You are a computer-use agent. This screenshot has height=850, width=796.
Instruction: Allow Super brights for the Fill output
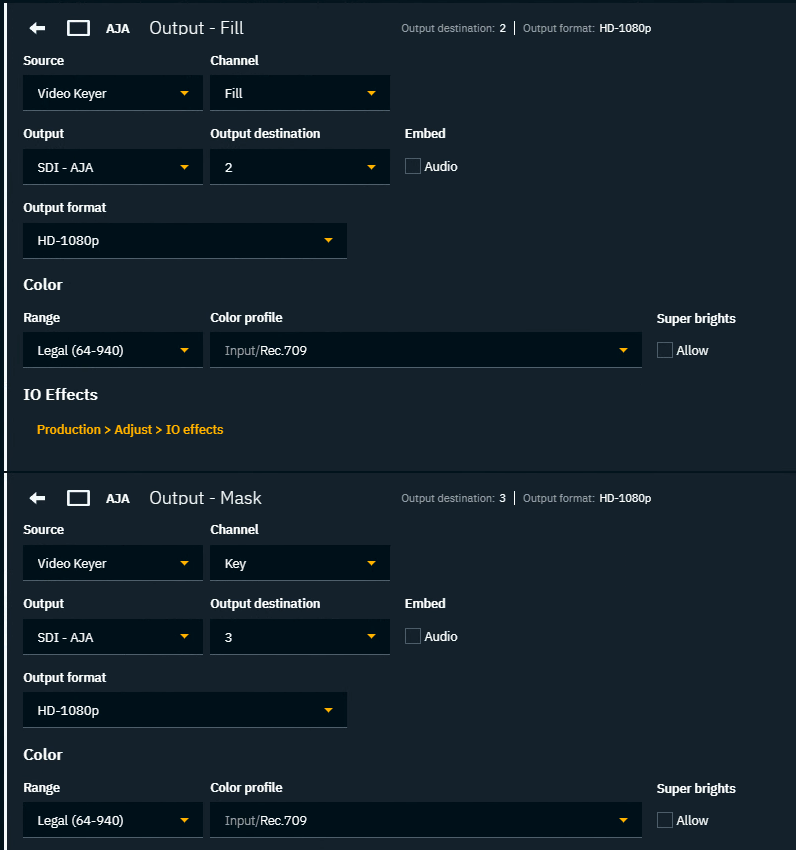(664, 350)
